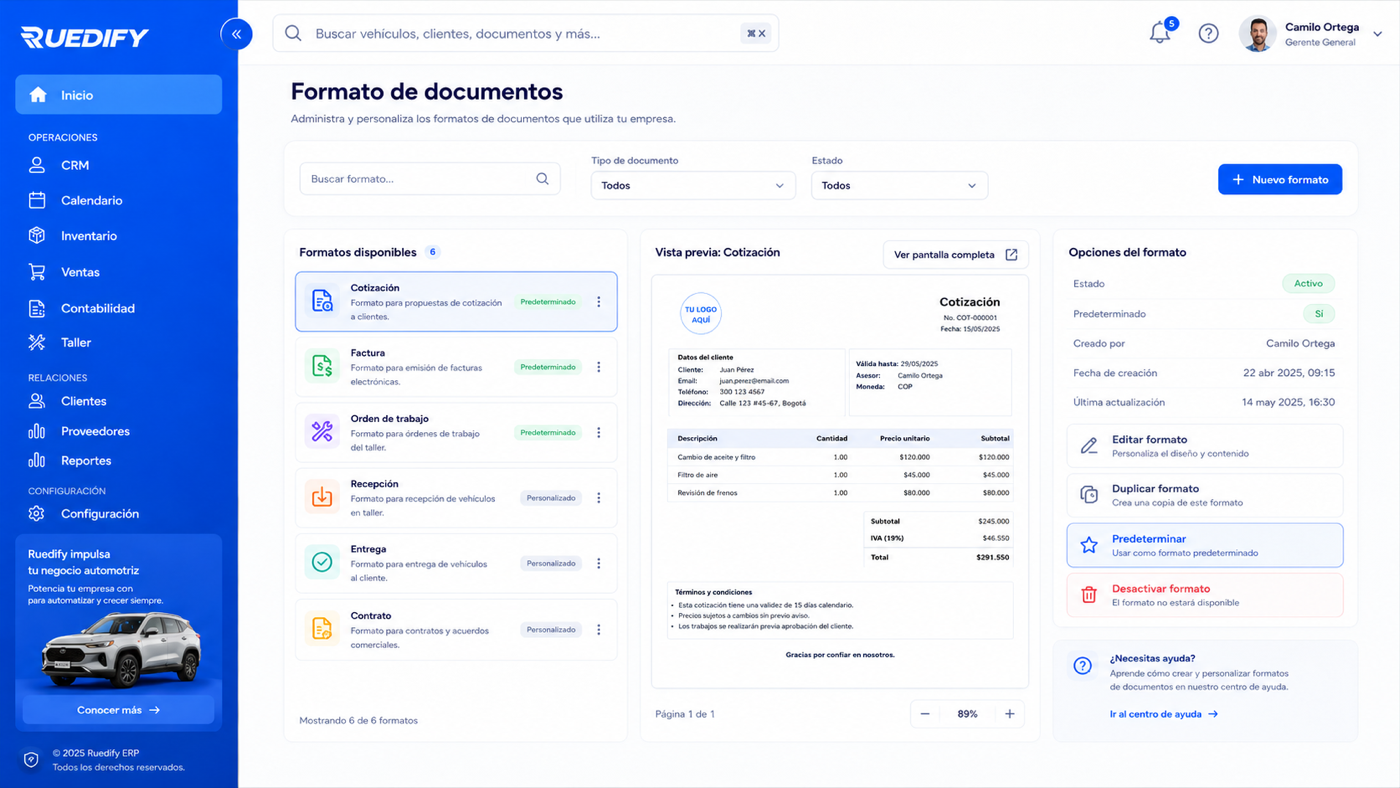1400x788 pixels.
Task: Click Duplicar formato option
Action: 1205,495
